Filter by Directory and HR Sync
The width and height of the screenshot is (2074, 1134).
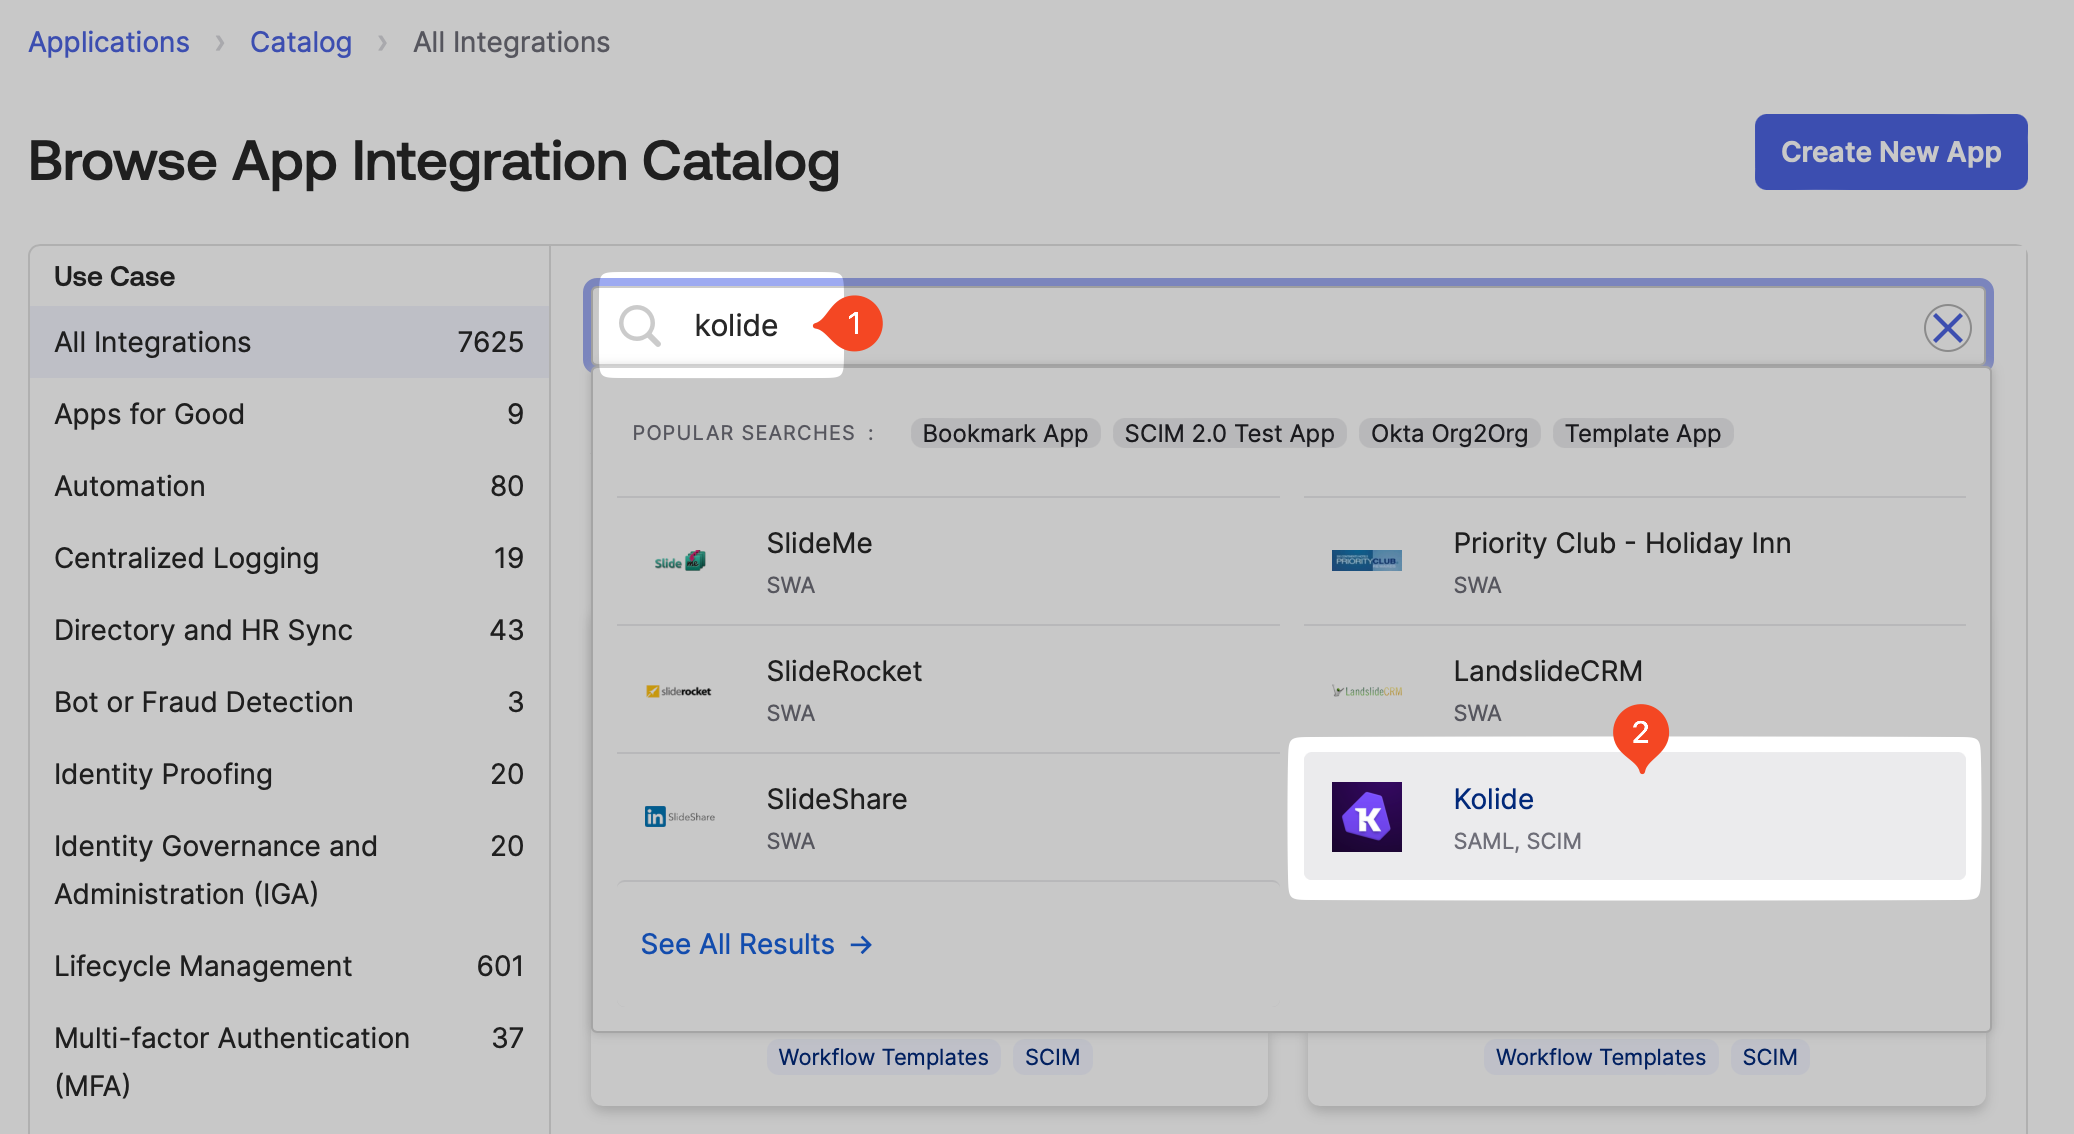(289, 630)
